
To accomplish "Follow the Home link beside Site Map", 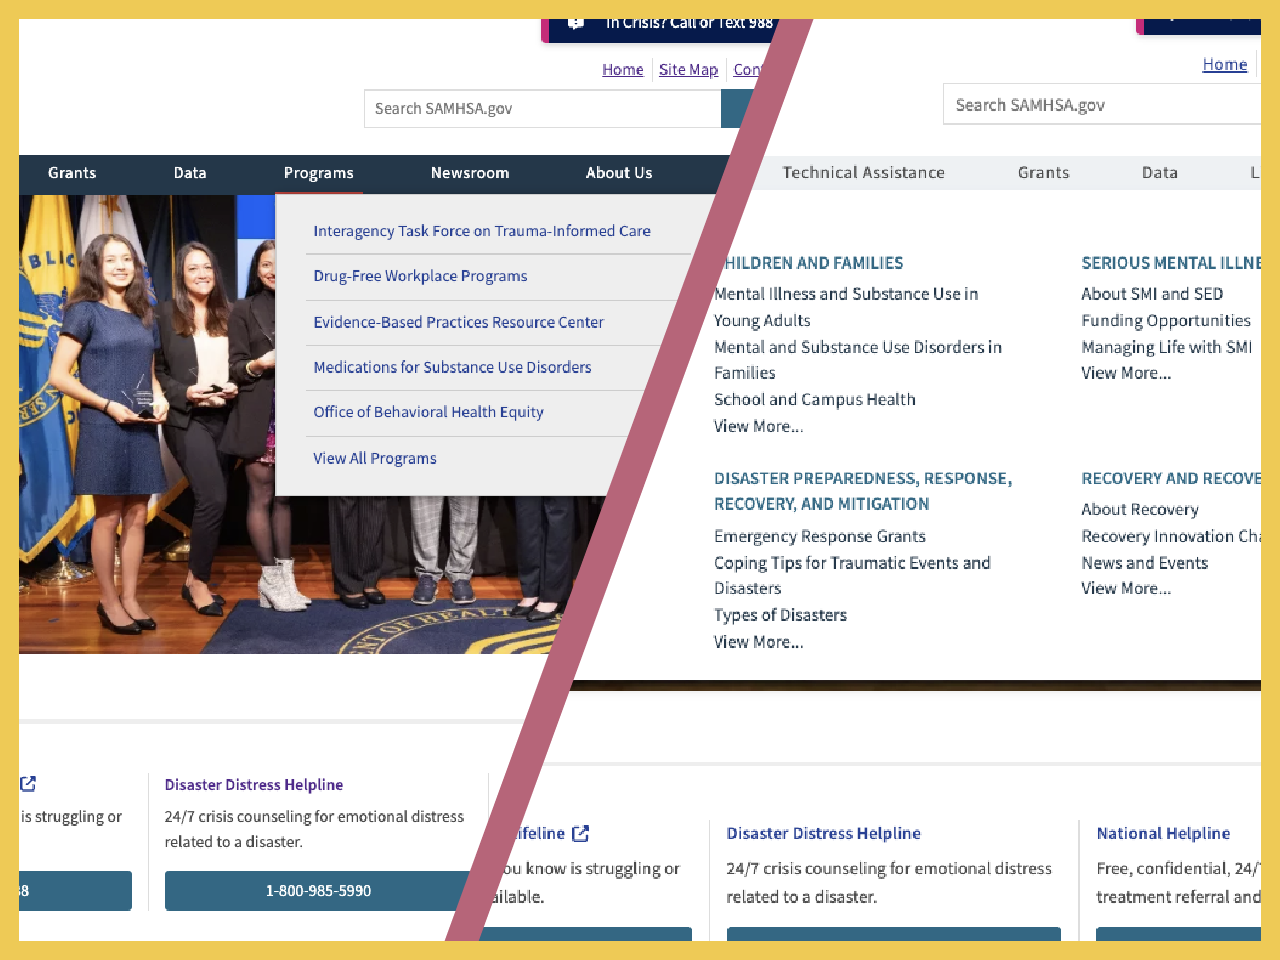I will click(623, 70).
